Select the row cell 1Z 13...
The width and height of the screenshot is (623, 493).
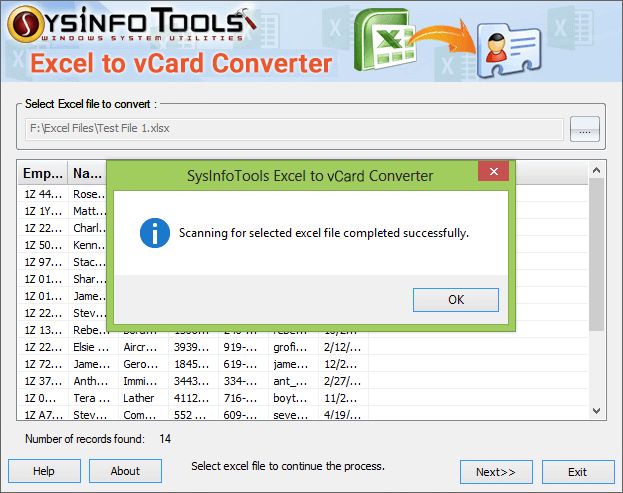point(43,330)
